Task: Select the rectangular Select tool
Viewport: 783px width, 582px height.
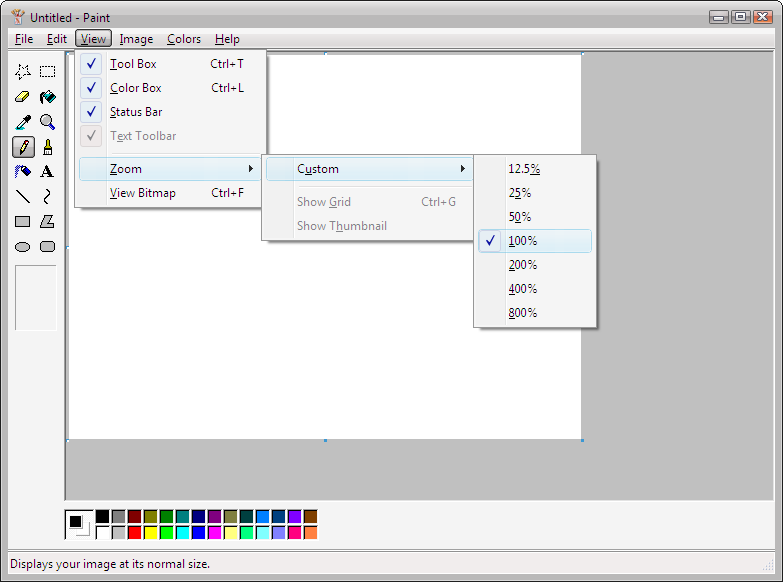Action: tap(47, 71)
